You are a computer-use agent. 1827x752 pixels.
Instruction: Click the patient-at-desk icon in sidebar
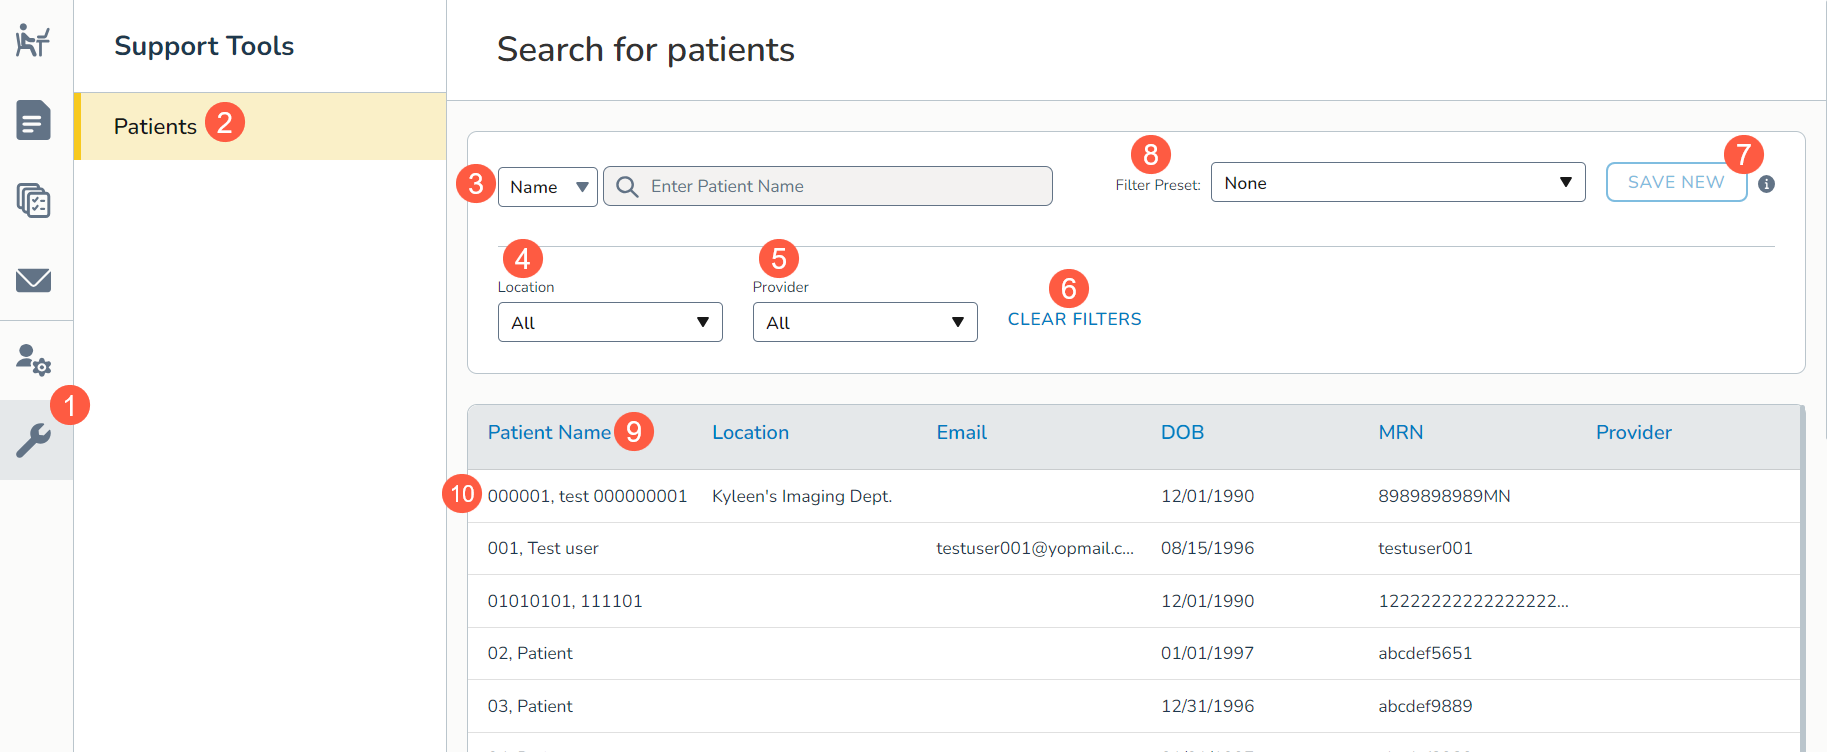pos(33,41)
